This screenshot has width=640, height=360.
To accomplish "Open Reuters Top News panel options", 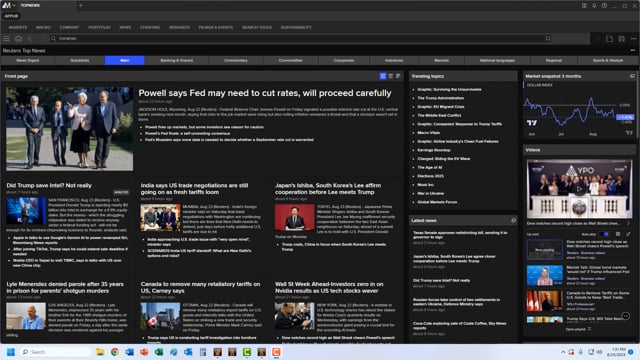I will 633,51.
